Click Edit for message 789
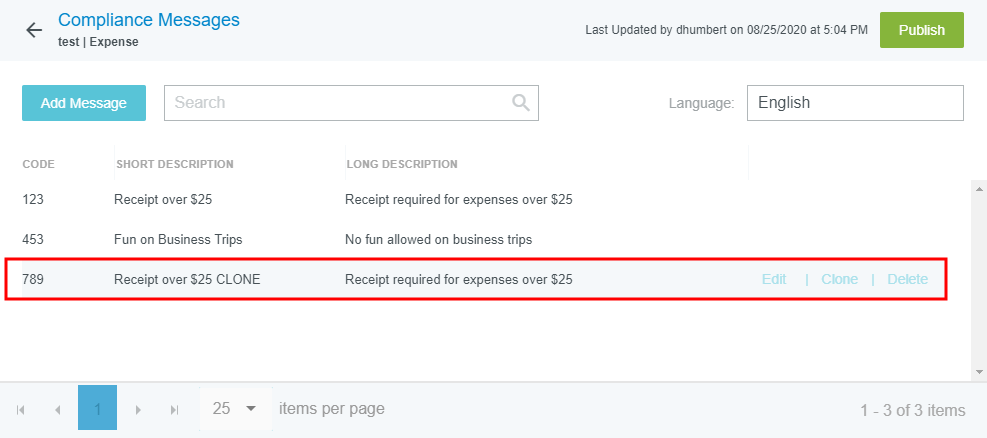Viewport: 987px width, 438px height. [774, 279]
